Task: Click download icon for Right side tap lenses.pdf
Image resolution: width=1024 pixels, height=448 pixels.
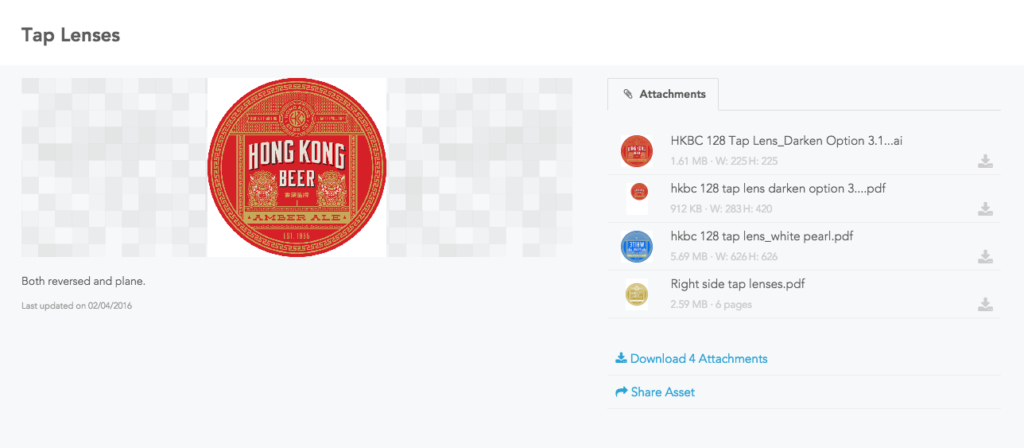Action: (985, 304)
